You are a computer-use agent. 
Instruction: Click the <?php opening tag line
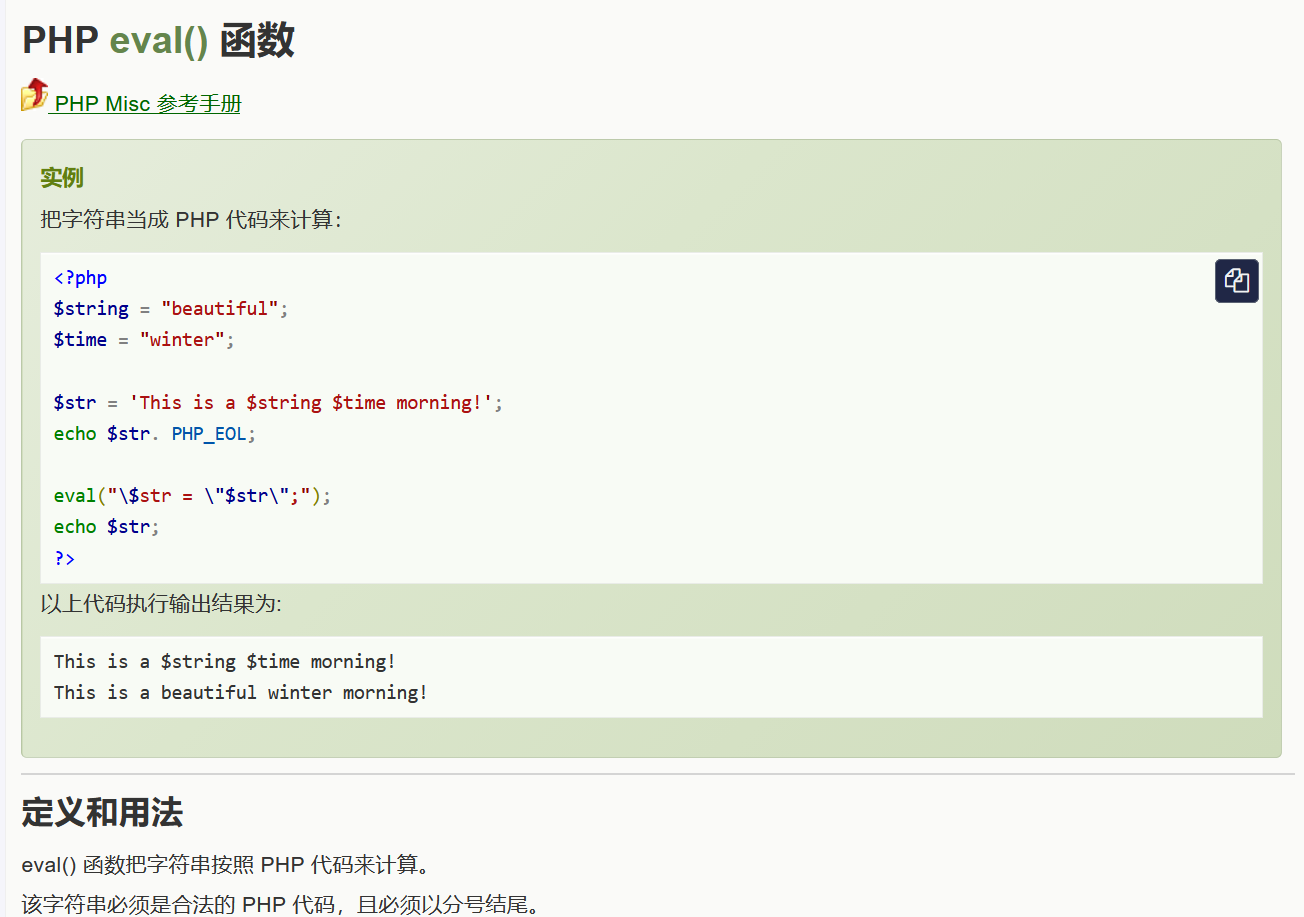tap(80, 278)
